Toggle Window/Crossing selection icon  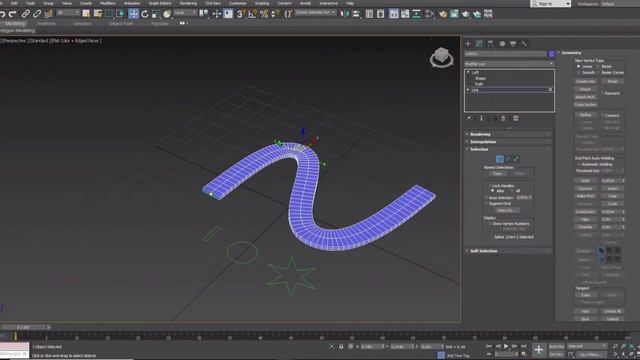[x=120, y=14]
